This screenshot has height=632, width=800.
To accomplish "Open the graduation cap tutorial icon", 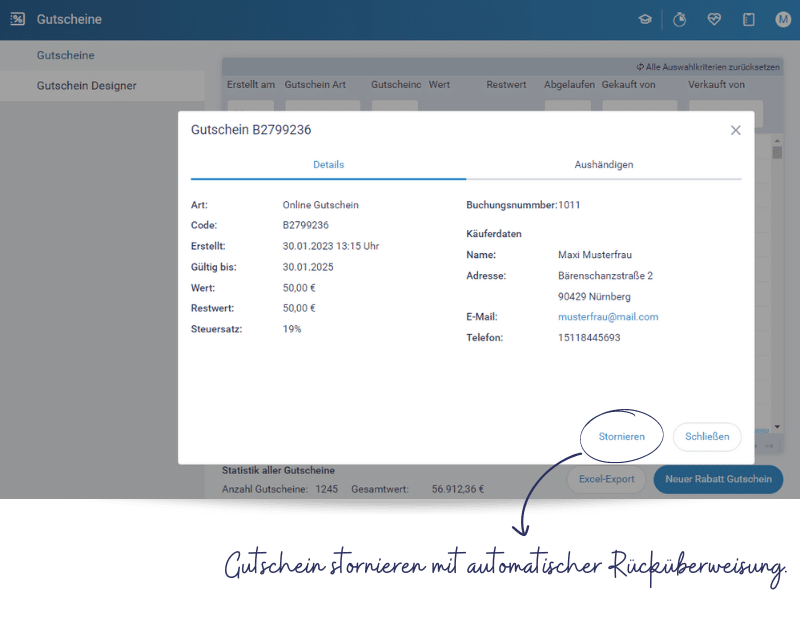I will coord(645,19).
